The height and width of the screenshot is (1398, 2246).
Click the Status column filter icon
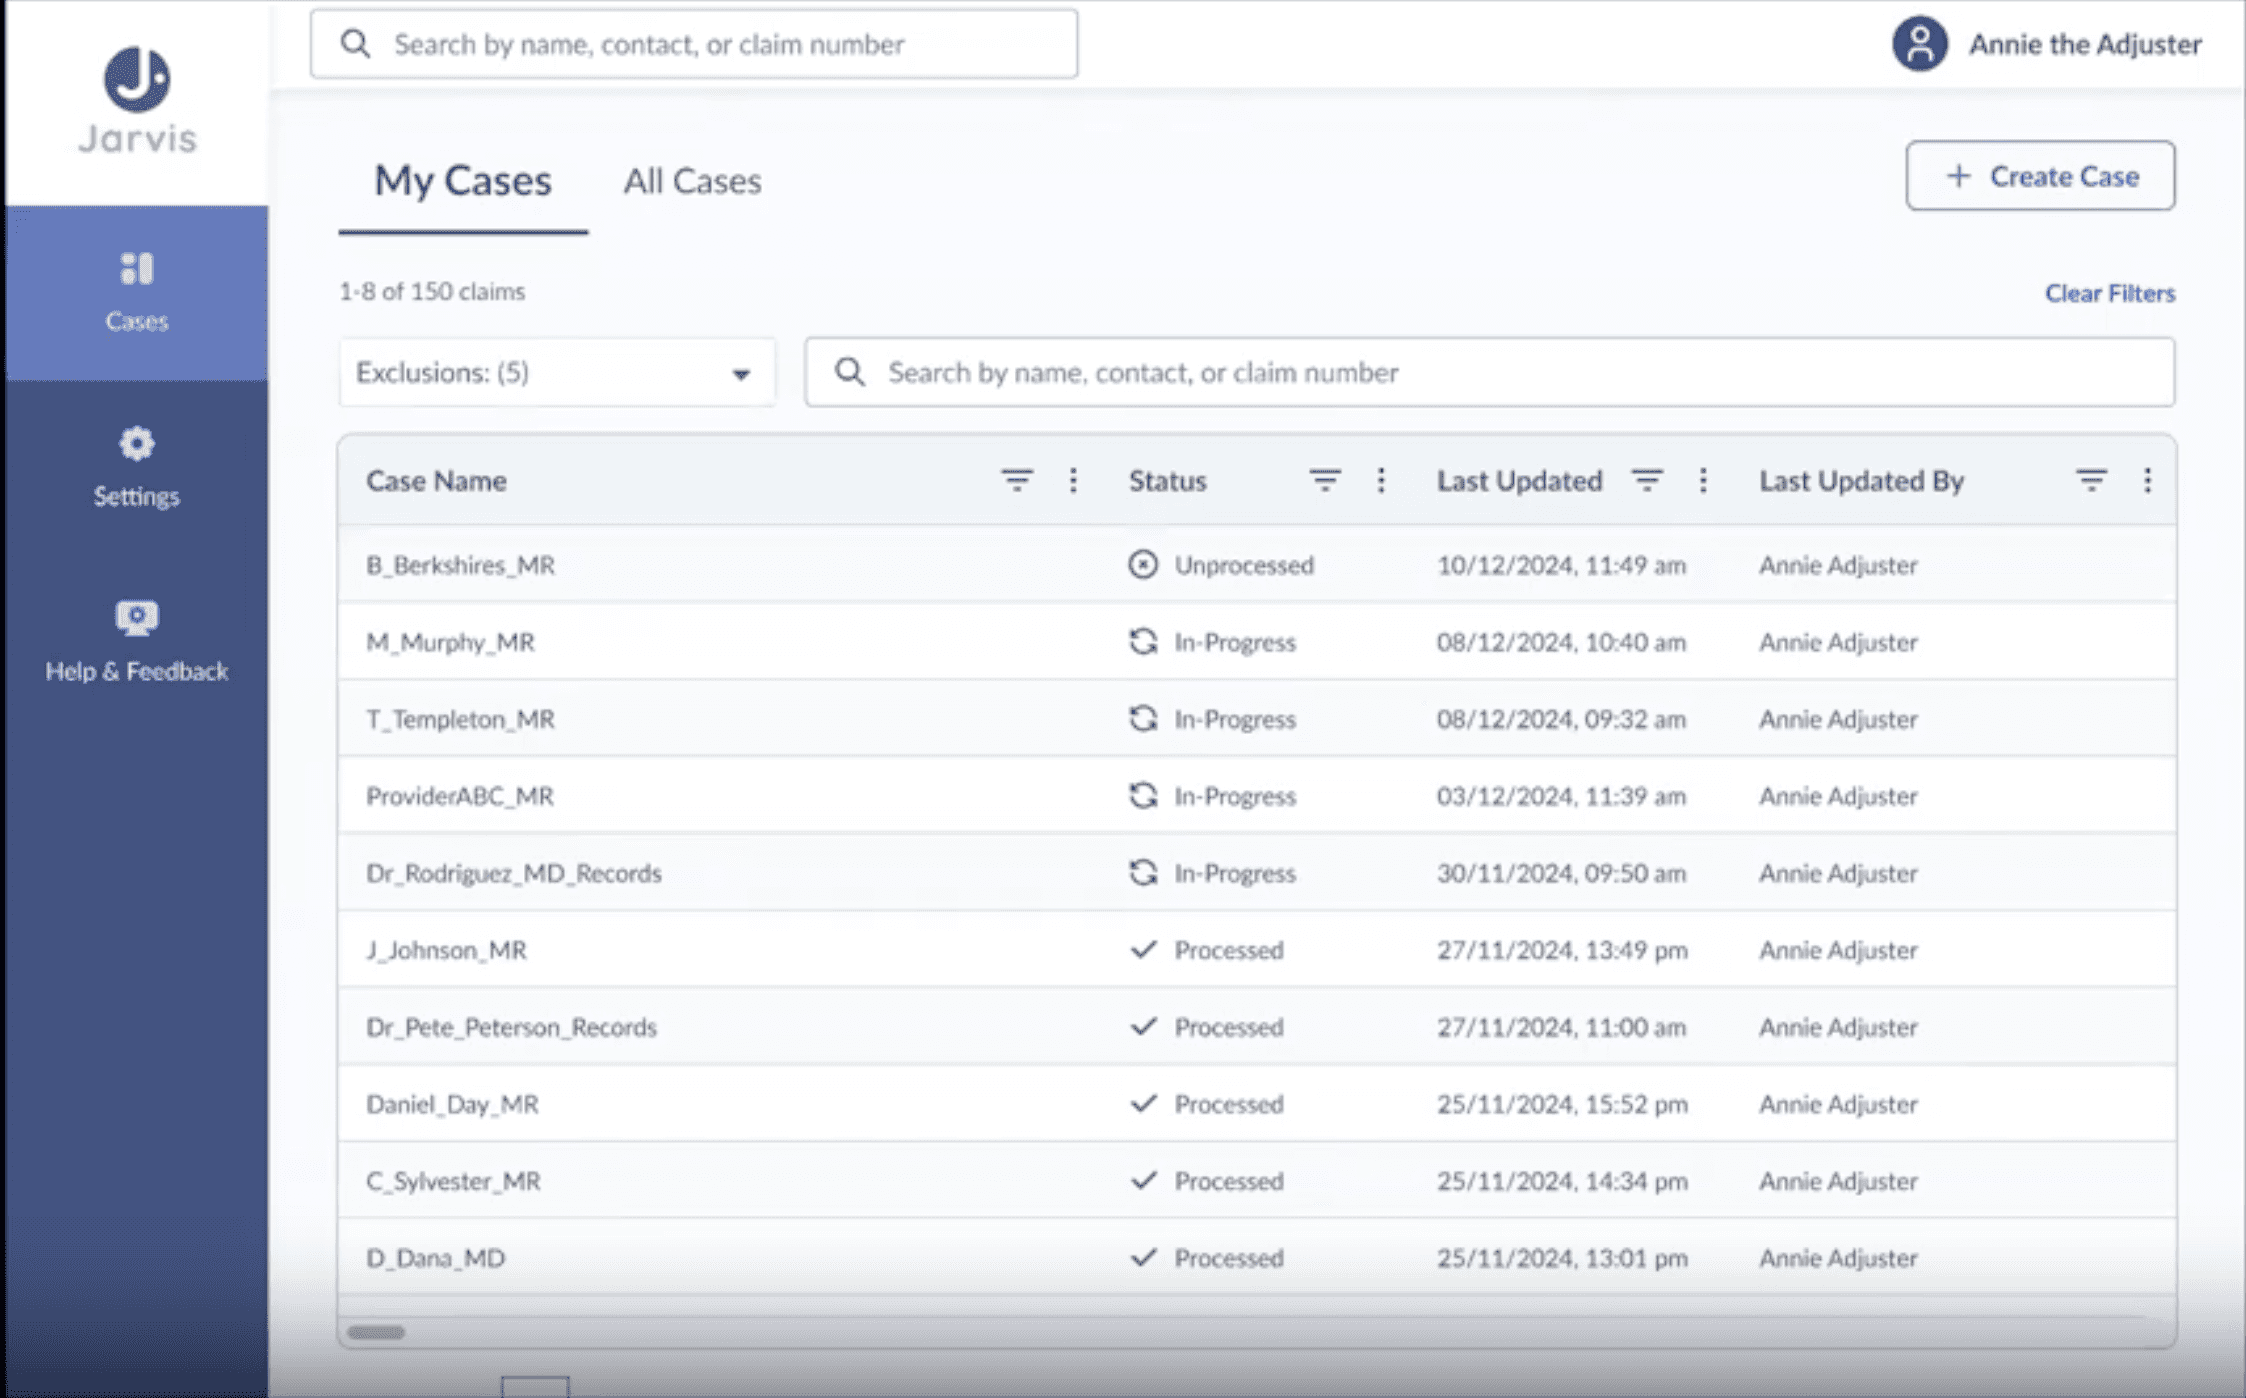(x=1324, y=481)
